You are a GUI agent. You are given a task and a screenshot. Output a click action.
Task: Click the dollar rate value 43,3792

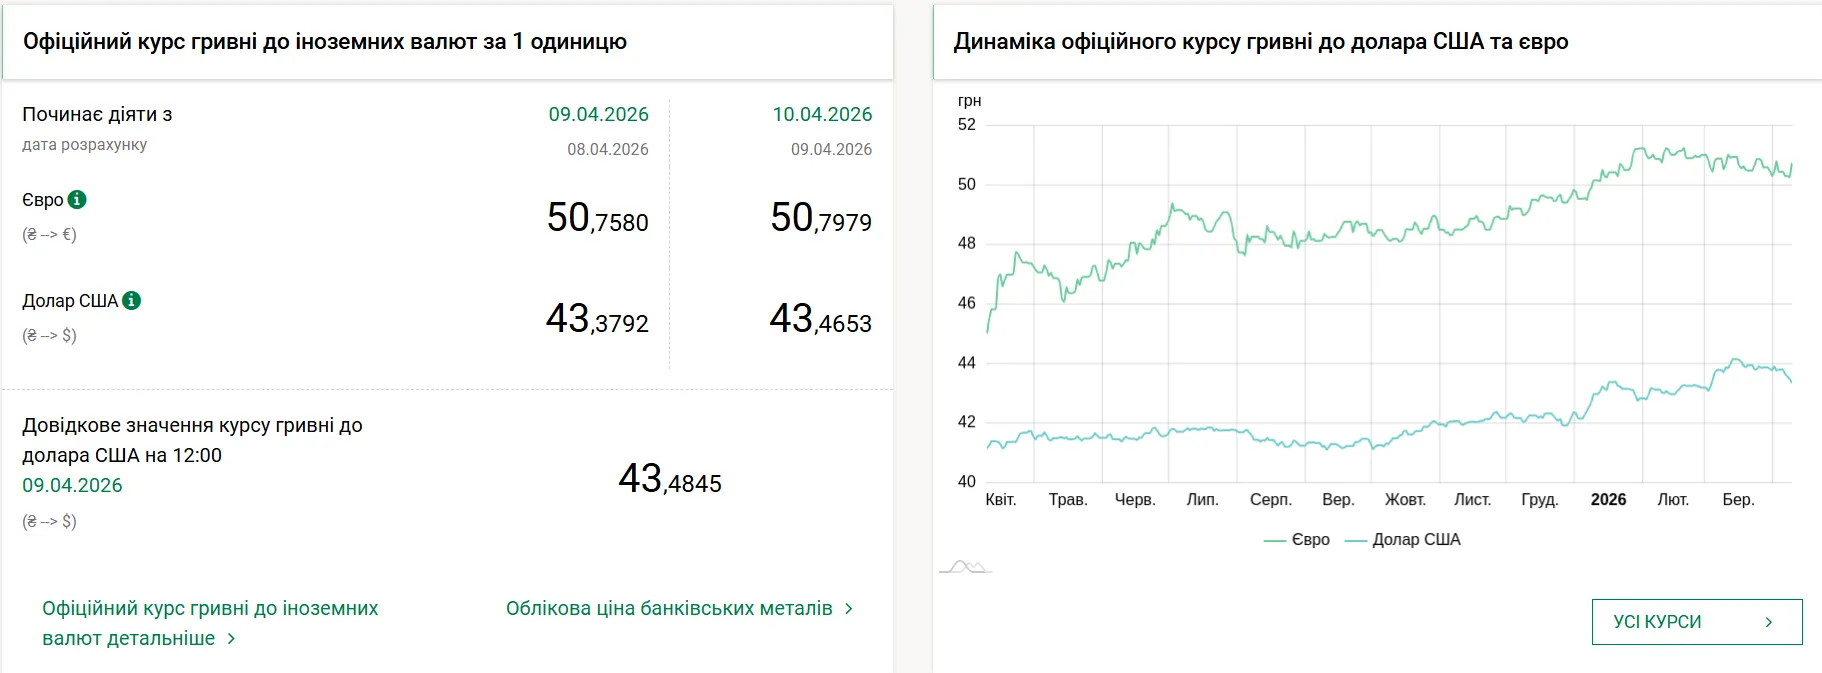click(597, 319)
